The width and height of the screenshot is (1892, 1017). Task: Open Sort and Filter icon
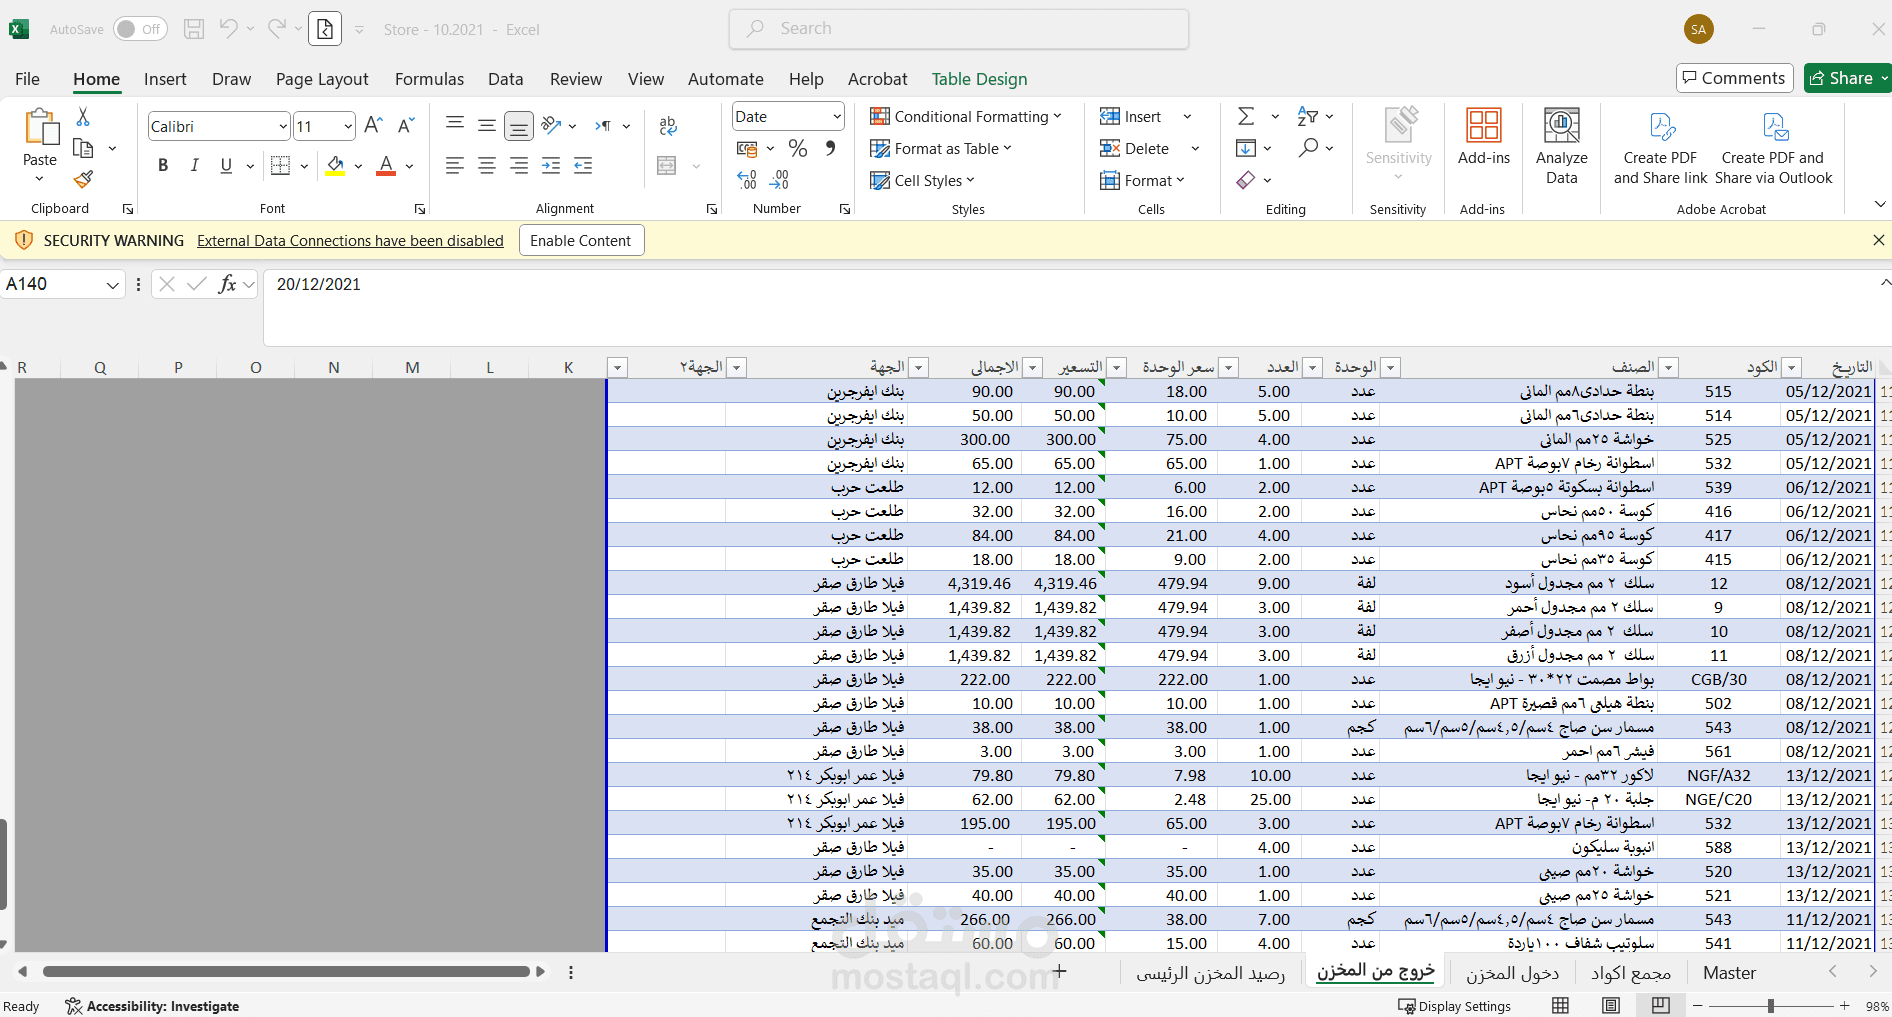pyautogui.click(x=1307, y=116)
